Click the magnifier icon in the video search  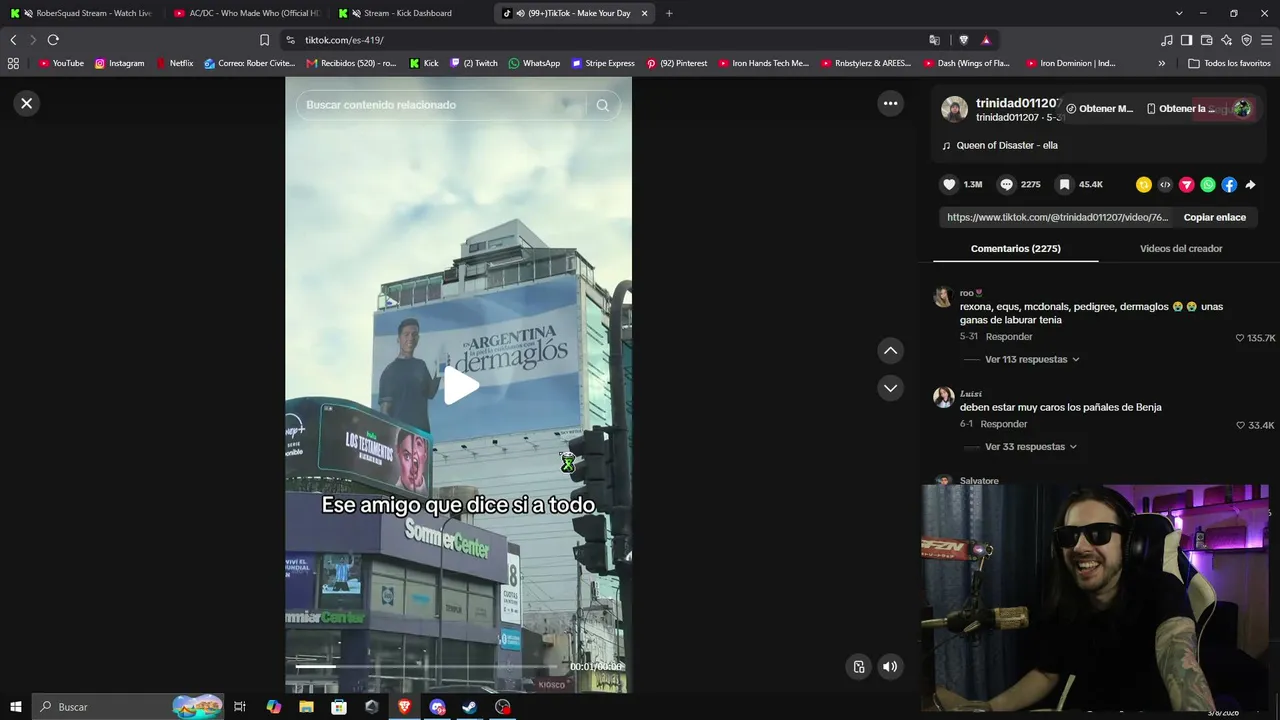tap(602, 105)
